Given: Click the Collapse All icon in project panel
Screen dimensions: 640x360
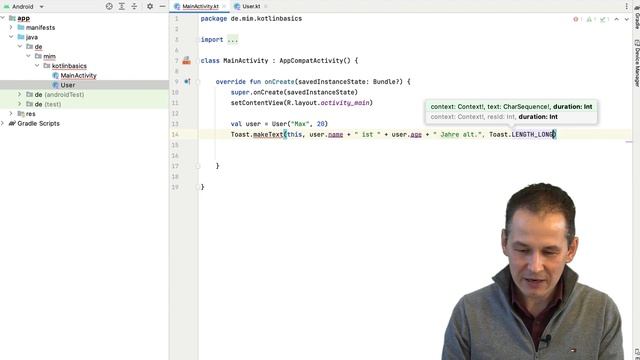Looking at the screenshot, I should [x=134, y=7].
